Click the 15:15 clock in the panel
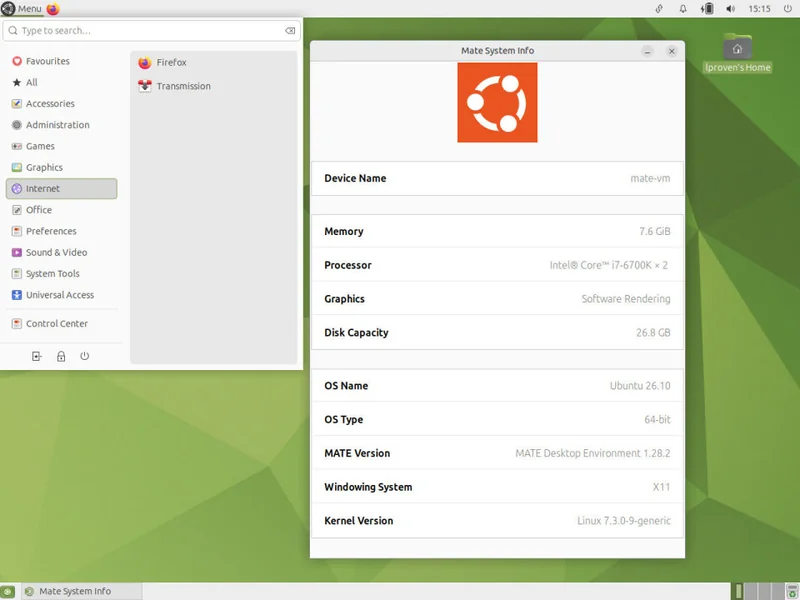 click(x=759, y=9)
